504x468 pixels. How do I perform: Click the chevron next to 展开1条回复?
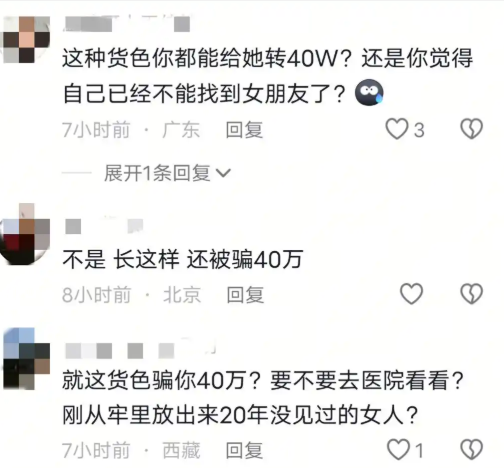[x=223, y=173]
